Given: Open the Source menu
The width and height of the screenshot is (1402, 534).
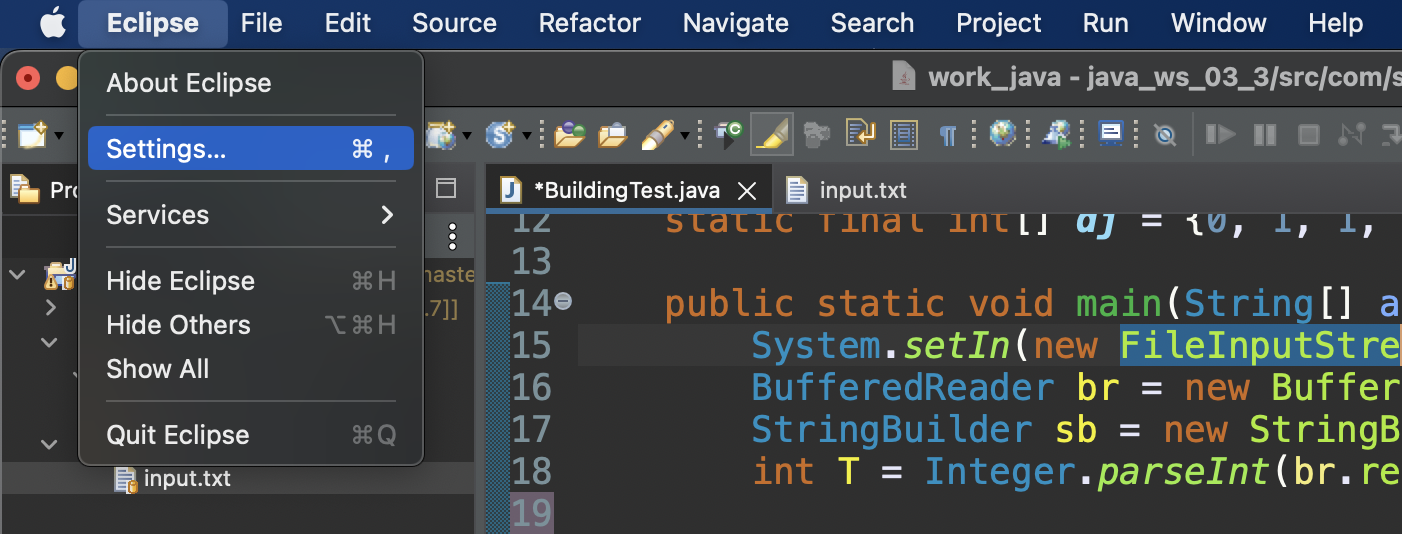Looking at the screenshot, I should (454, 23).
